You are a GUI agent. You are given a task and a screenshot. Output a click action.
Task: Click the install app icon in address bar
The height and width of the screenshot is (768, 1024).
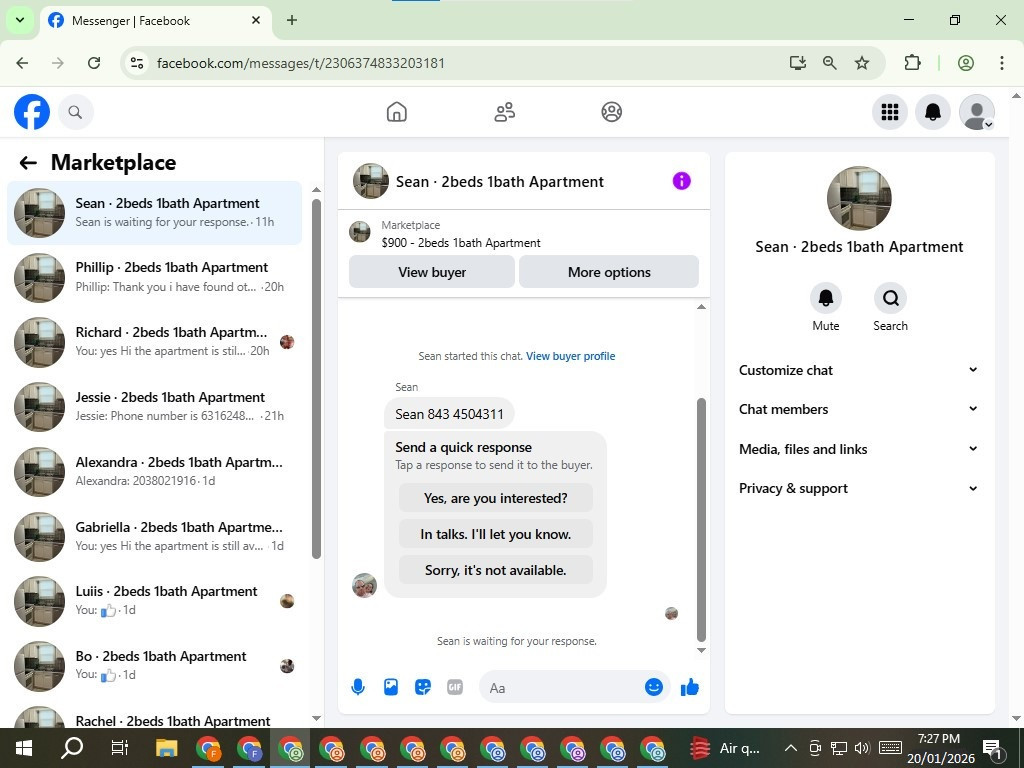[x=797, y=63]
